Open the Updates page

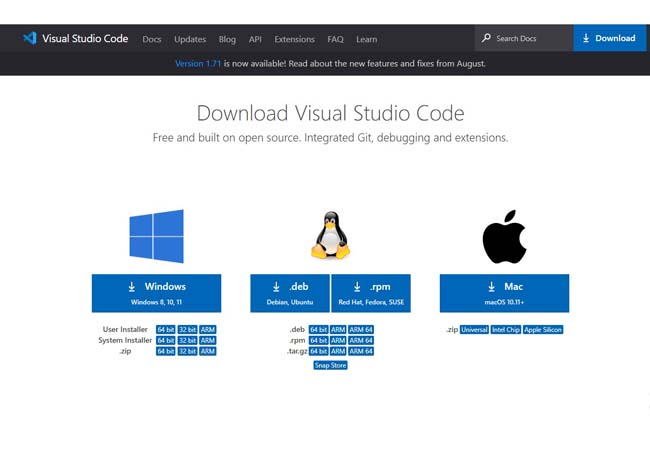coord(190,39)
